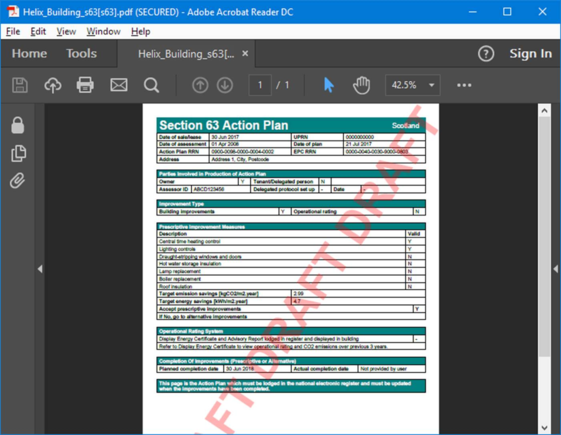Open the Find text magnifier icon
Screen dimensions: 561x435
click(x=151, y=85)
